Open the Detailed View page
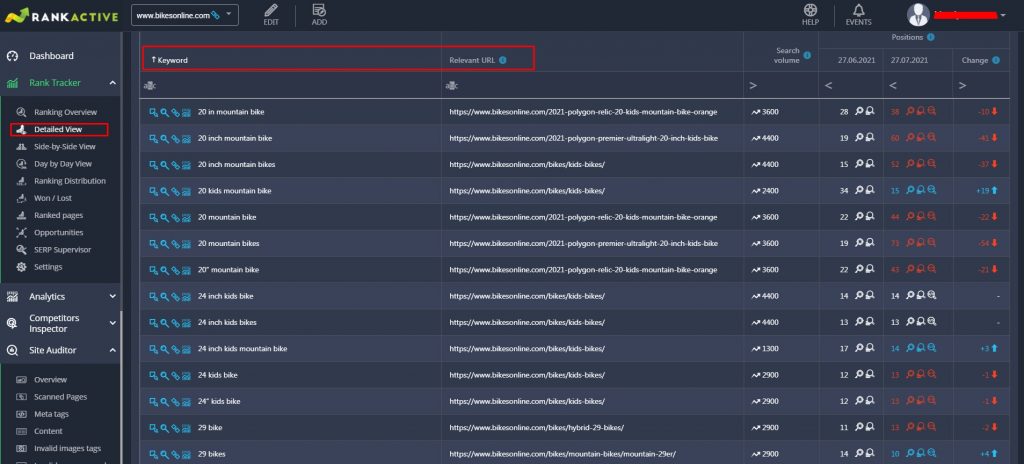The image size is (1024, 464). click(x=58, y=129)
